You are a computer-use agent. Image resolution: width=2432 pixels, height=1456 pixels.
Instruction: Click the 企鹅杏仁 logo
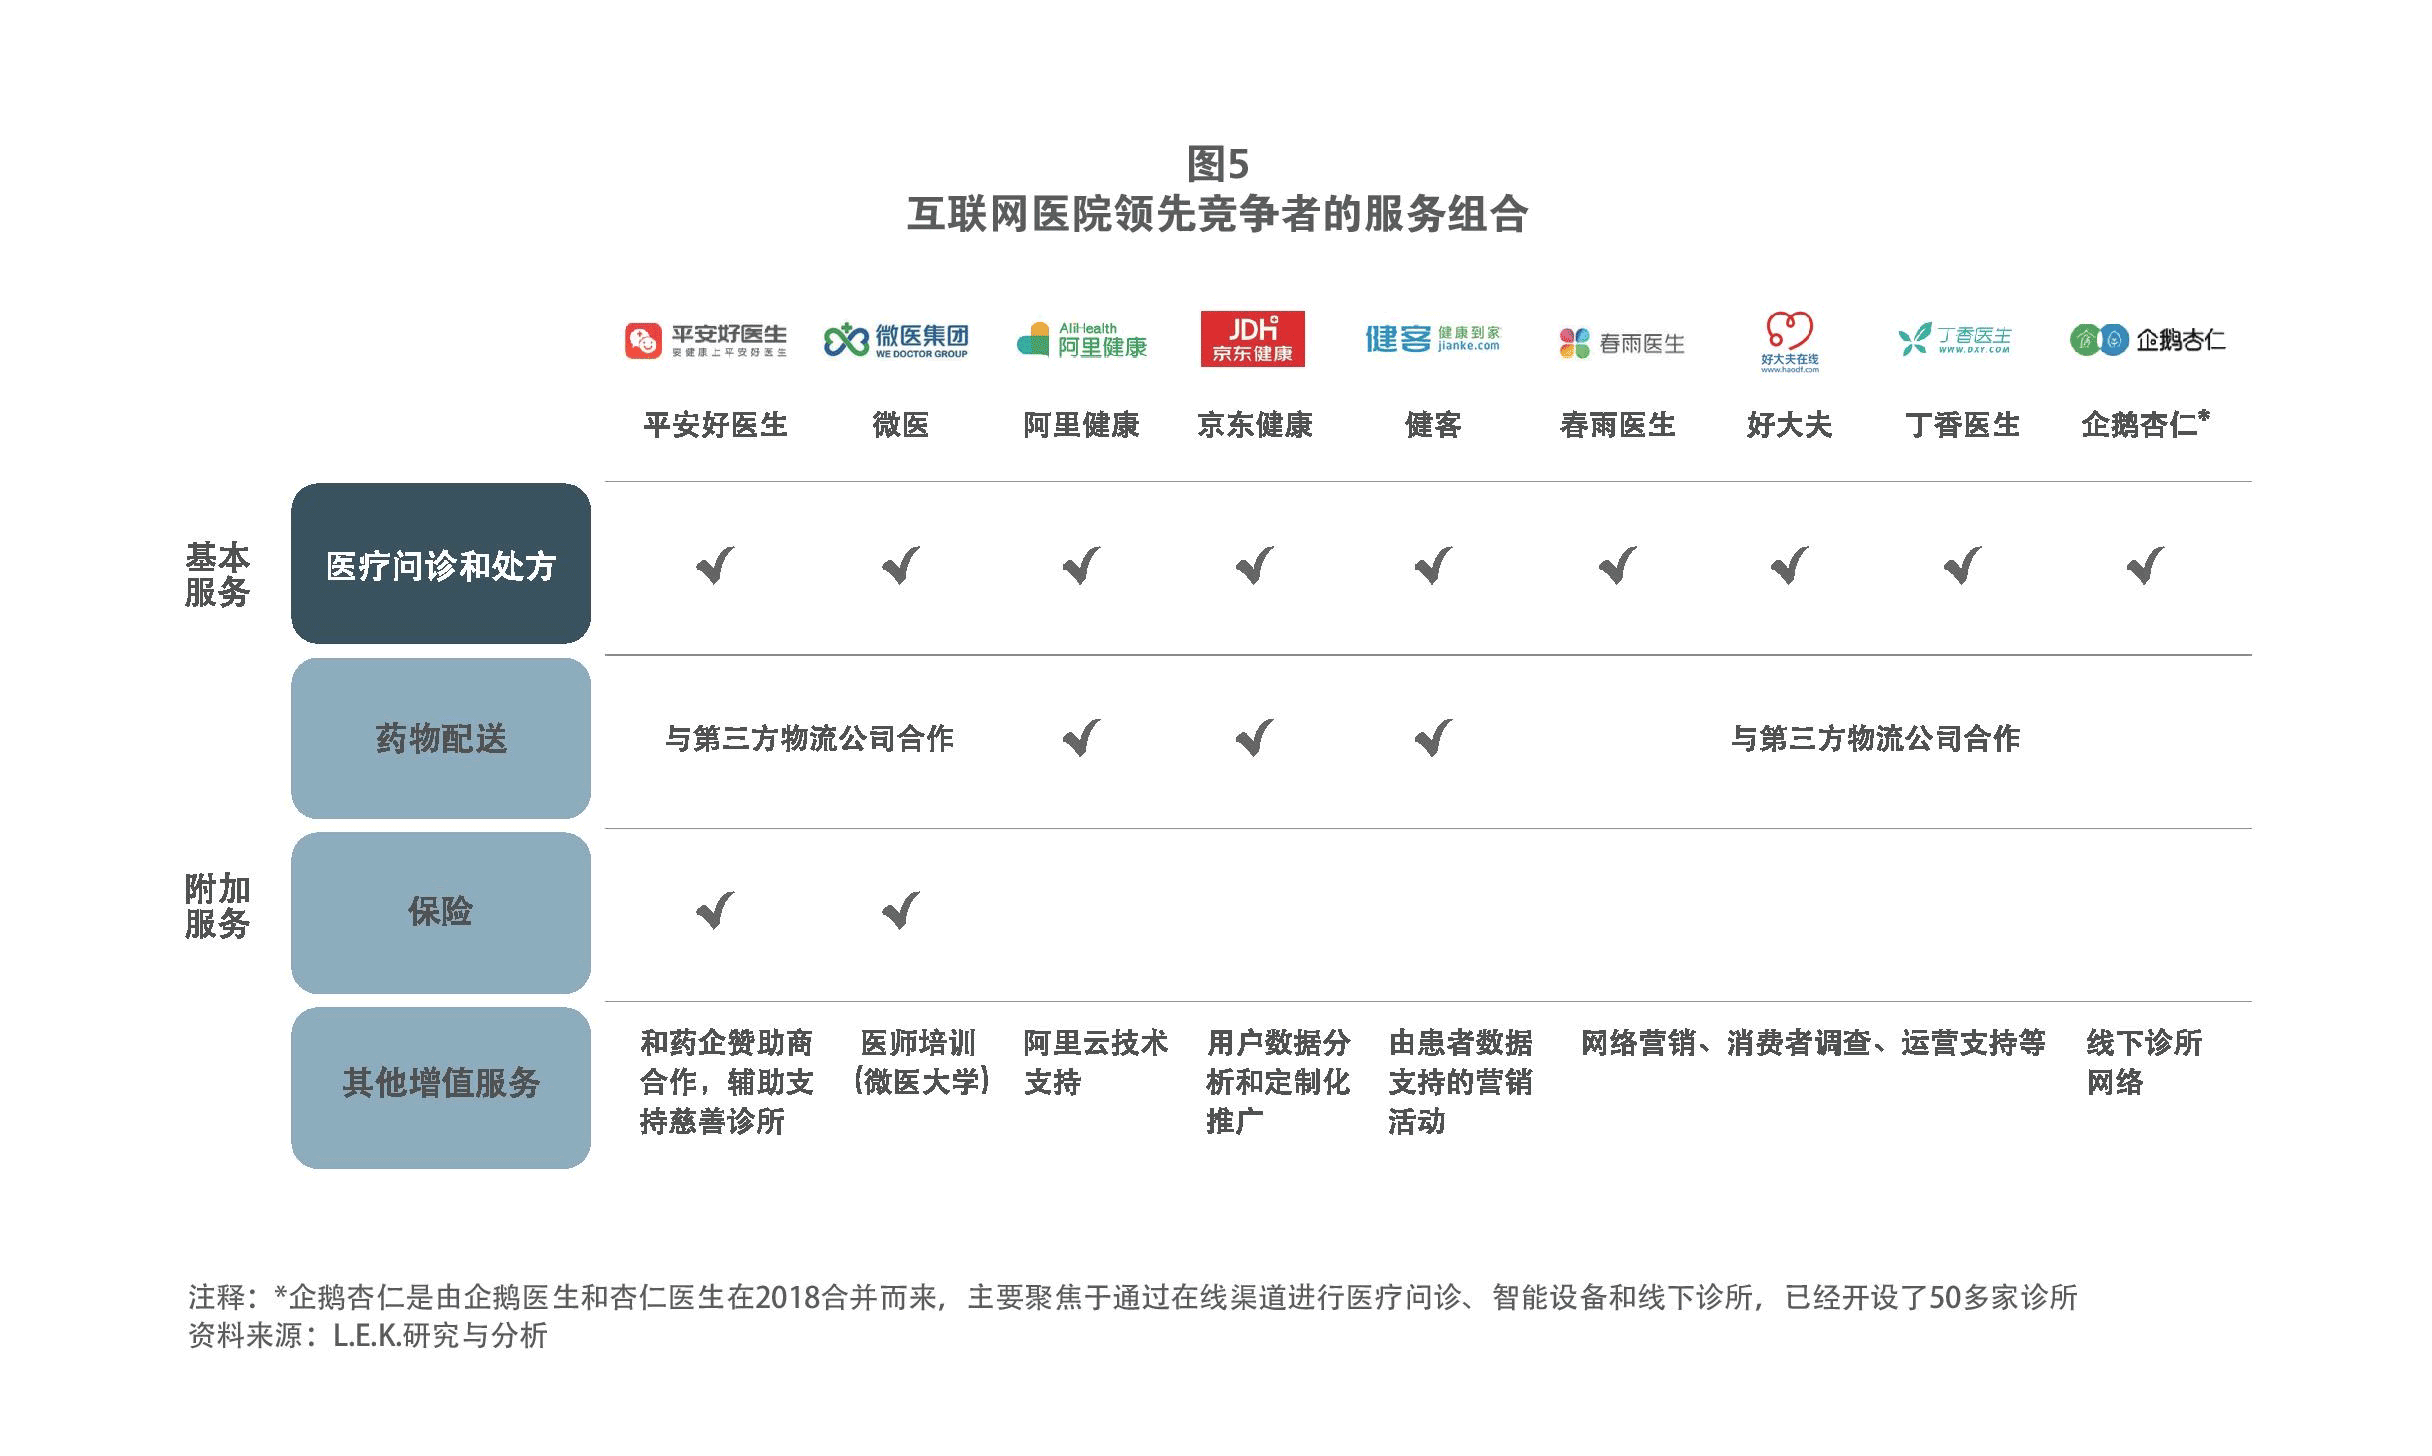click(x=2147, y=340)
